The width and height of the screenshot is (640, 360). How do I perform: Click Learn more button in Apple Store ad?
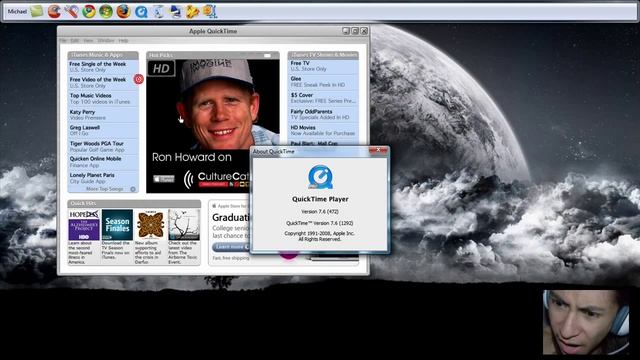coord(231,247)
